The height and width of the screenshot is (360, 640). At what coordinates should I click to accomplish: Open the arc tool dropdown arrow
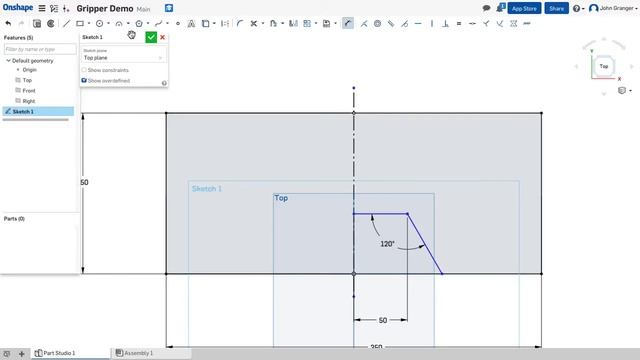(x=128, y=24)
